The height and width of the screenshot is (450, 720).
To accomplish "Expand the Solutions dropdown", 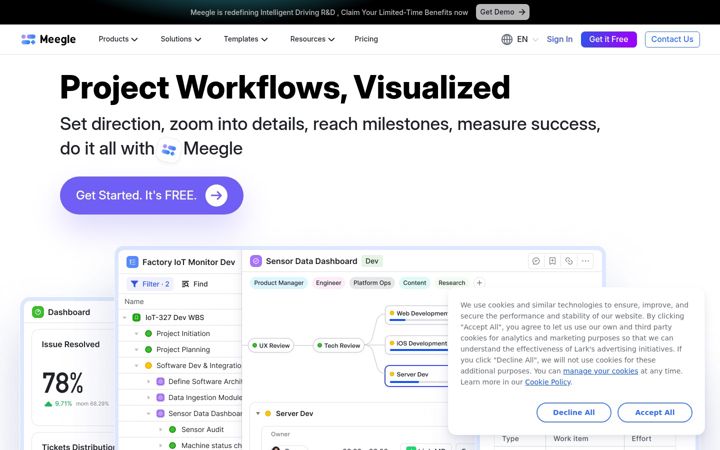I will click(181, 39).
